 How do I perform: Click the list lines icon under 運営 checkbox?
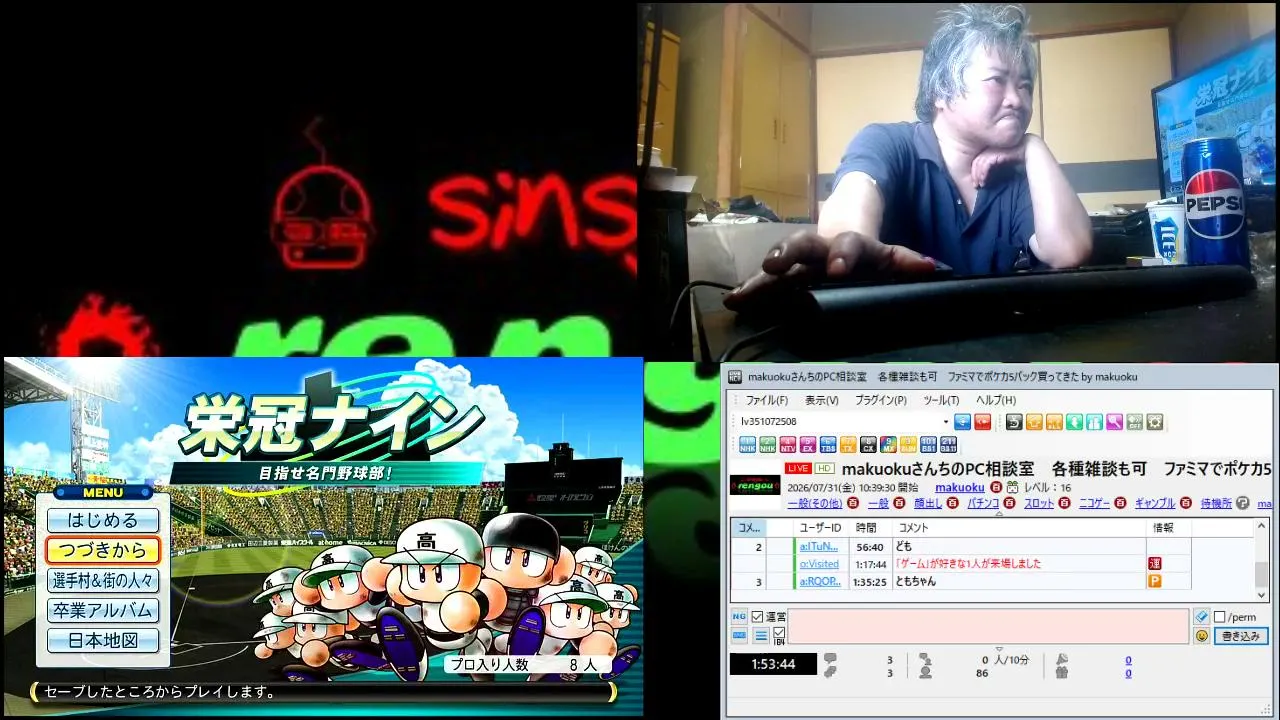761,636
